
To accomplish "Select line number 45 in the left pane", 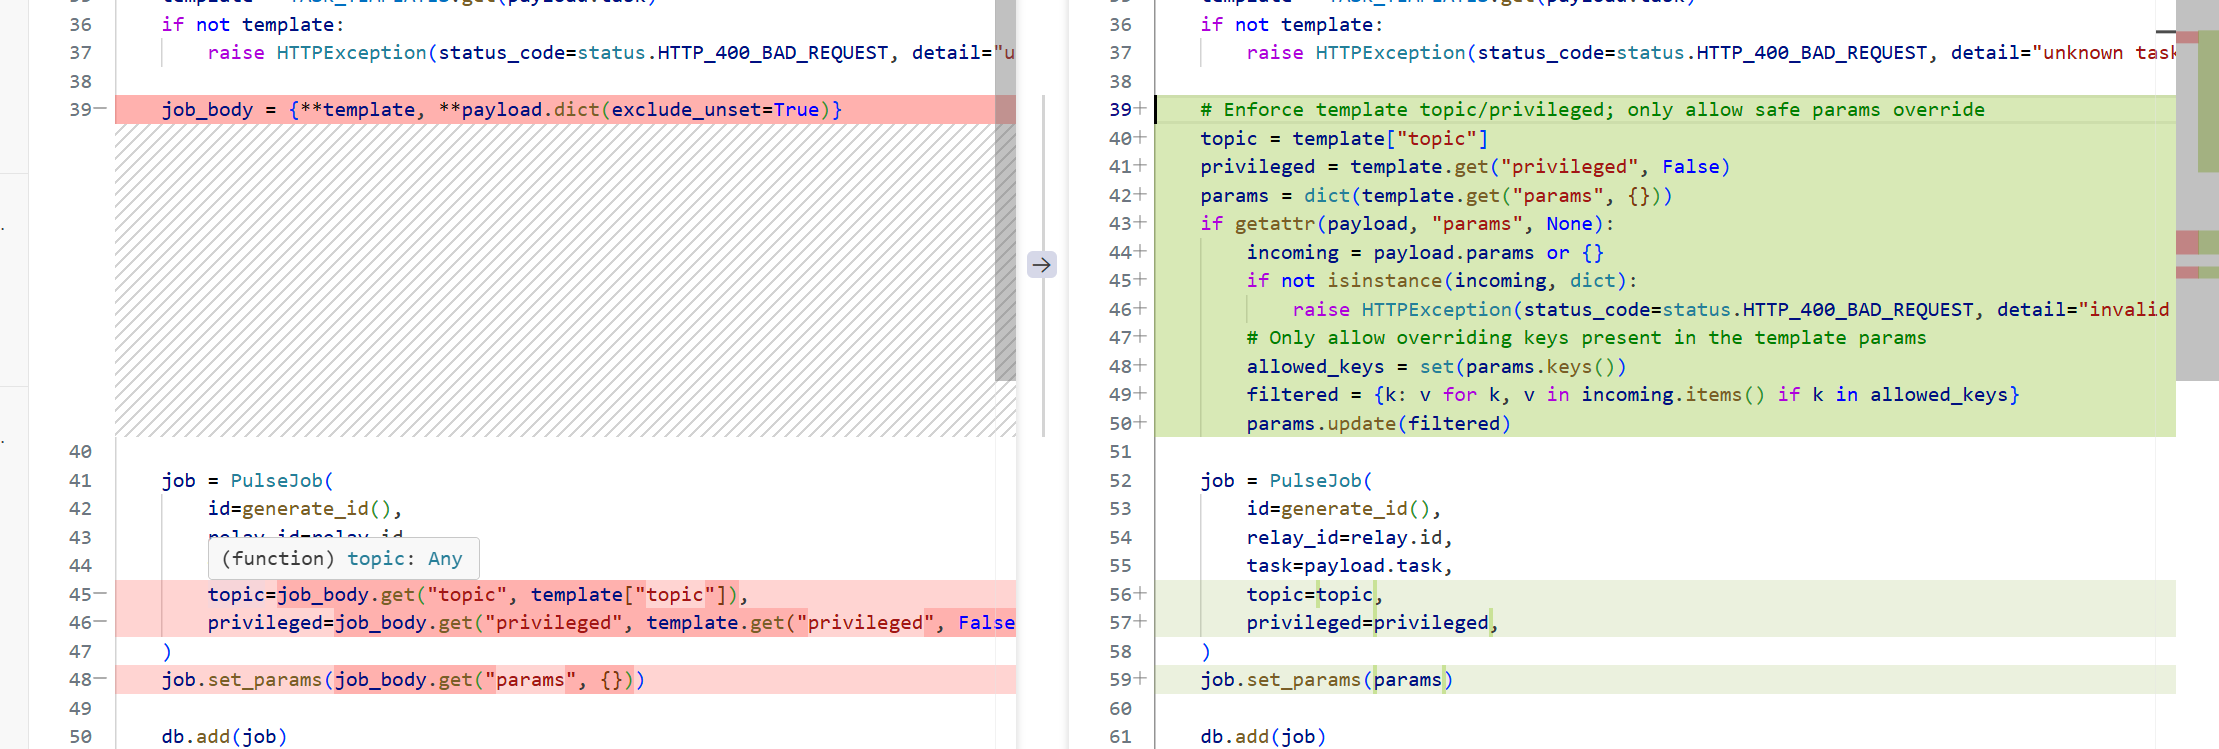I will 80,594.
